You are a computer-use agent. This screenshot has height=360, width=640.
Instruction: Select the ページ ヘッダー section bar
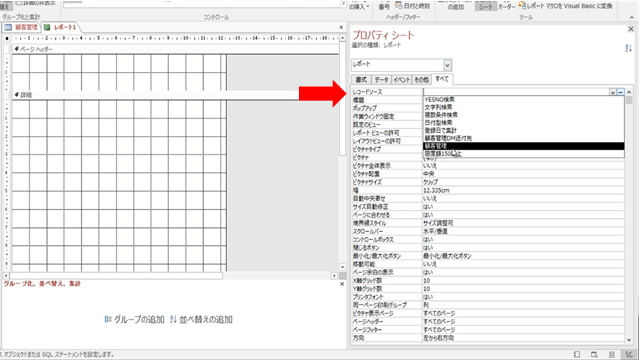pos(176,49)
